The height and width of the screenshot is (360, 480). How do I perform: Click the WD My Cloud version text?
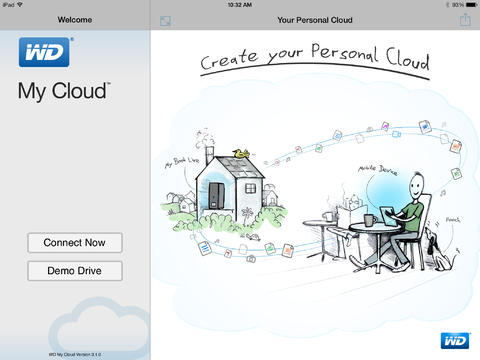pos(75,354)
